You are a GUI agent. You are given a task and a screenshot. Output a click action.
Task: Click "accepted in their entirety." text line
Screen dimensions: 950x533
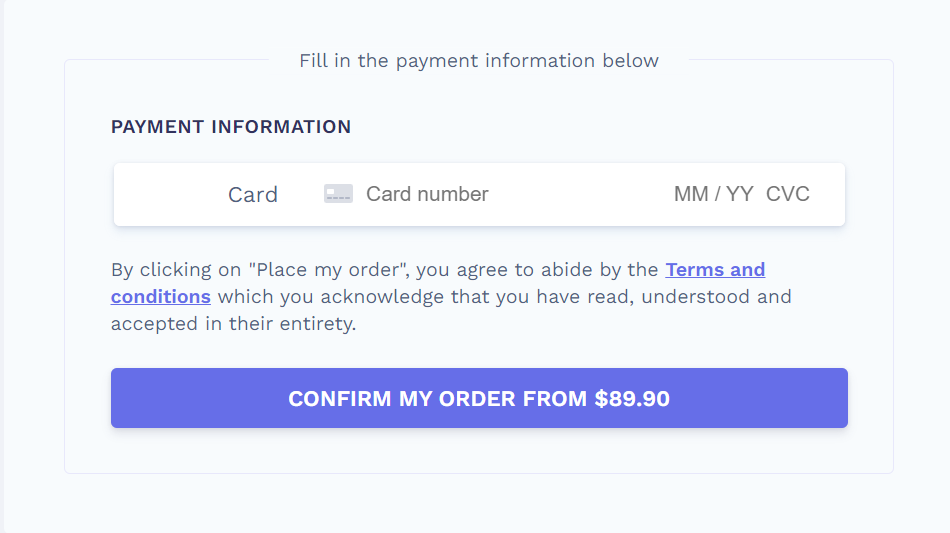tap(233, 324)
